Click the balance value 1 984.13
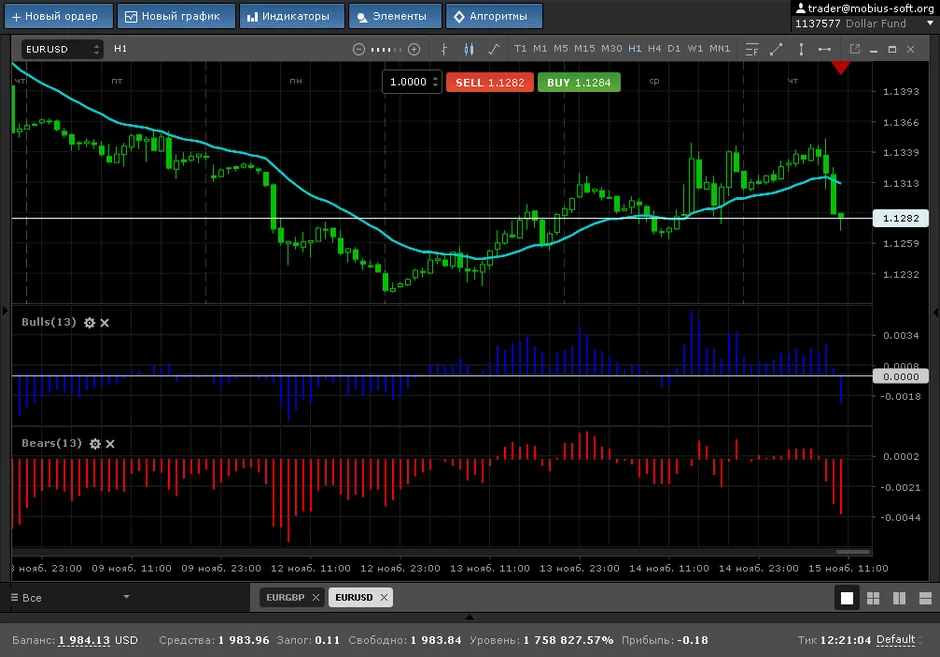Image resolution: width=940 pixels, height=657 pixels. click(85, 640)
